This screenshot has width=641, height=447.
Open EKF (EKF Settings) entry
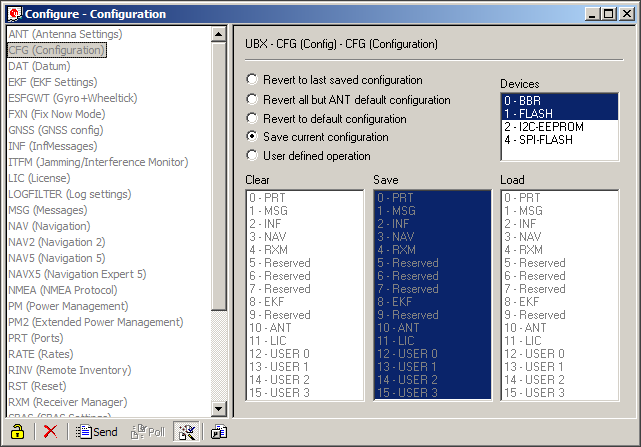pyautogui.click(x=53, y=82)
